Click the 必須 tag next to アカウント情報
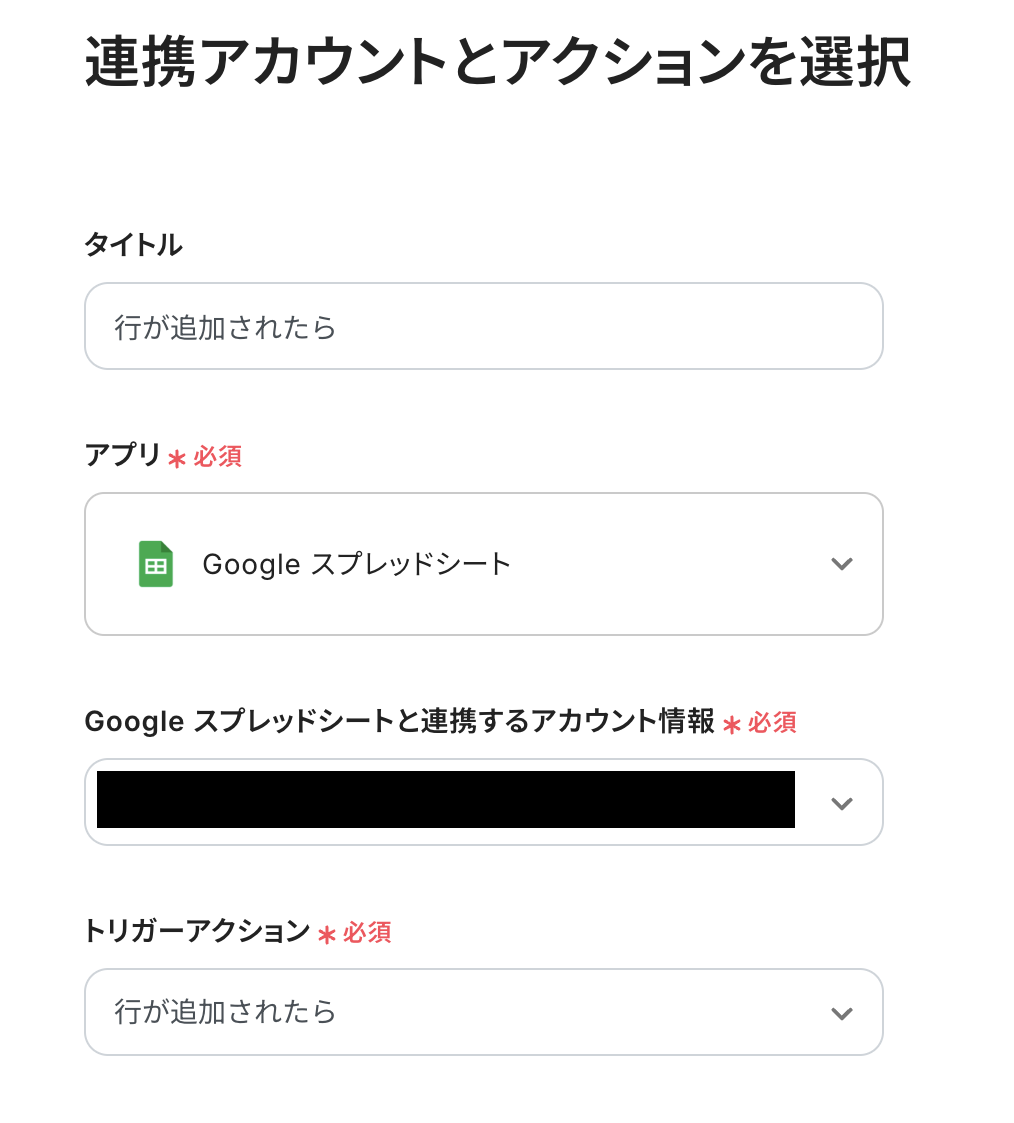Image resolution: width=1014 pixels, height=1123 pixels. point(772,723)
